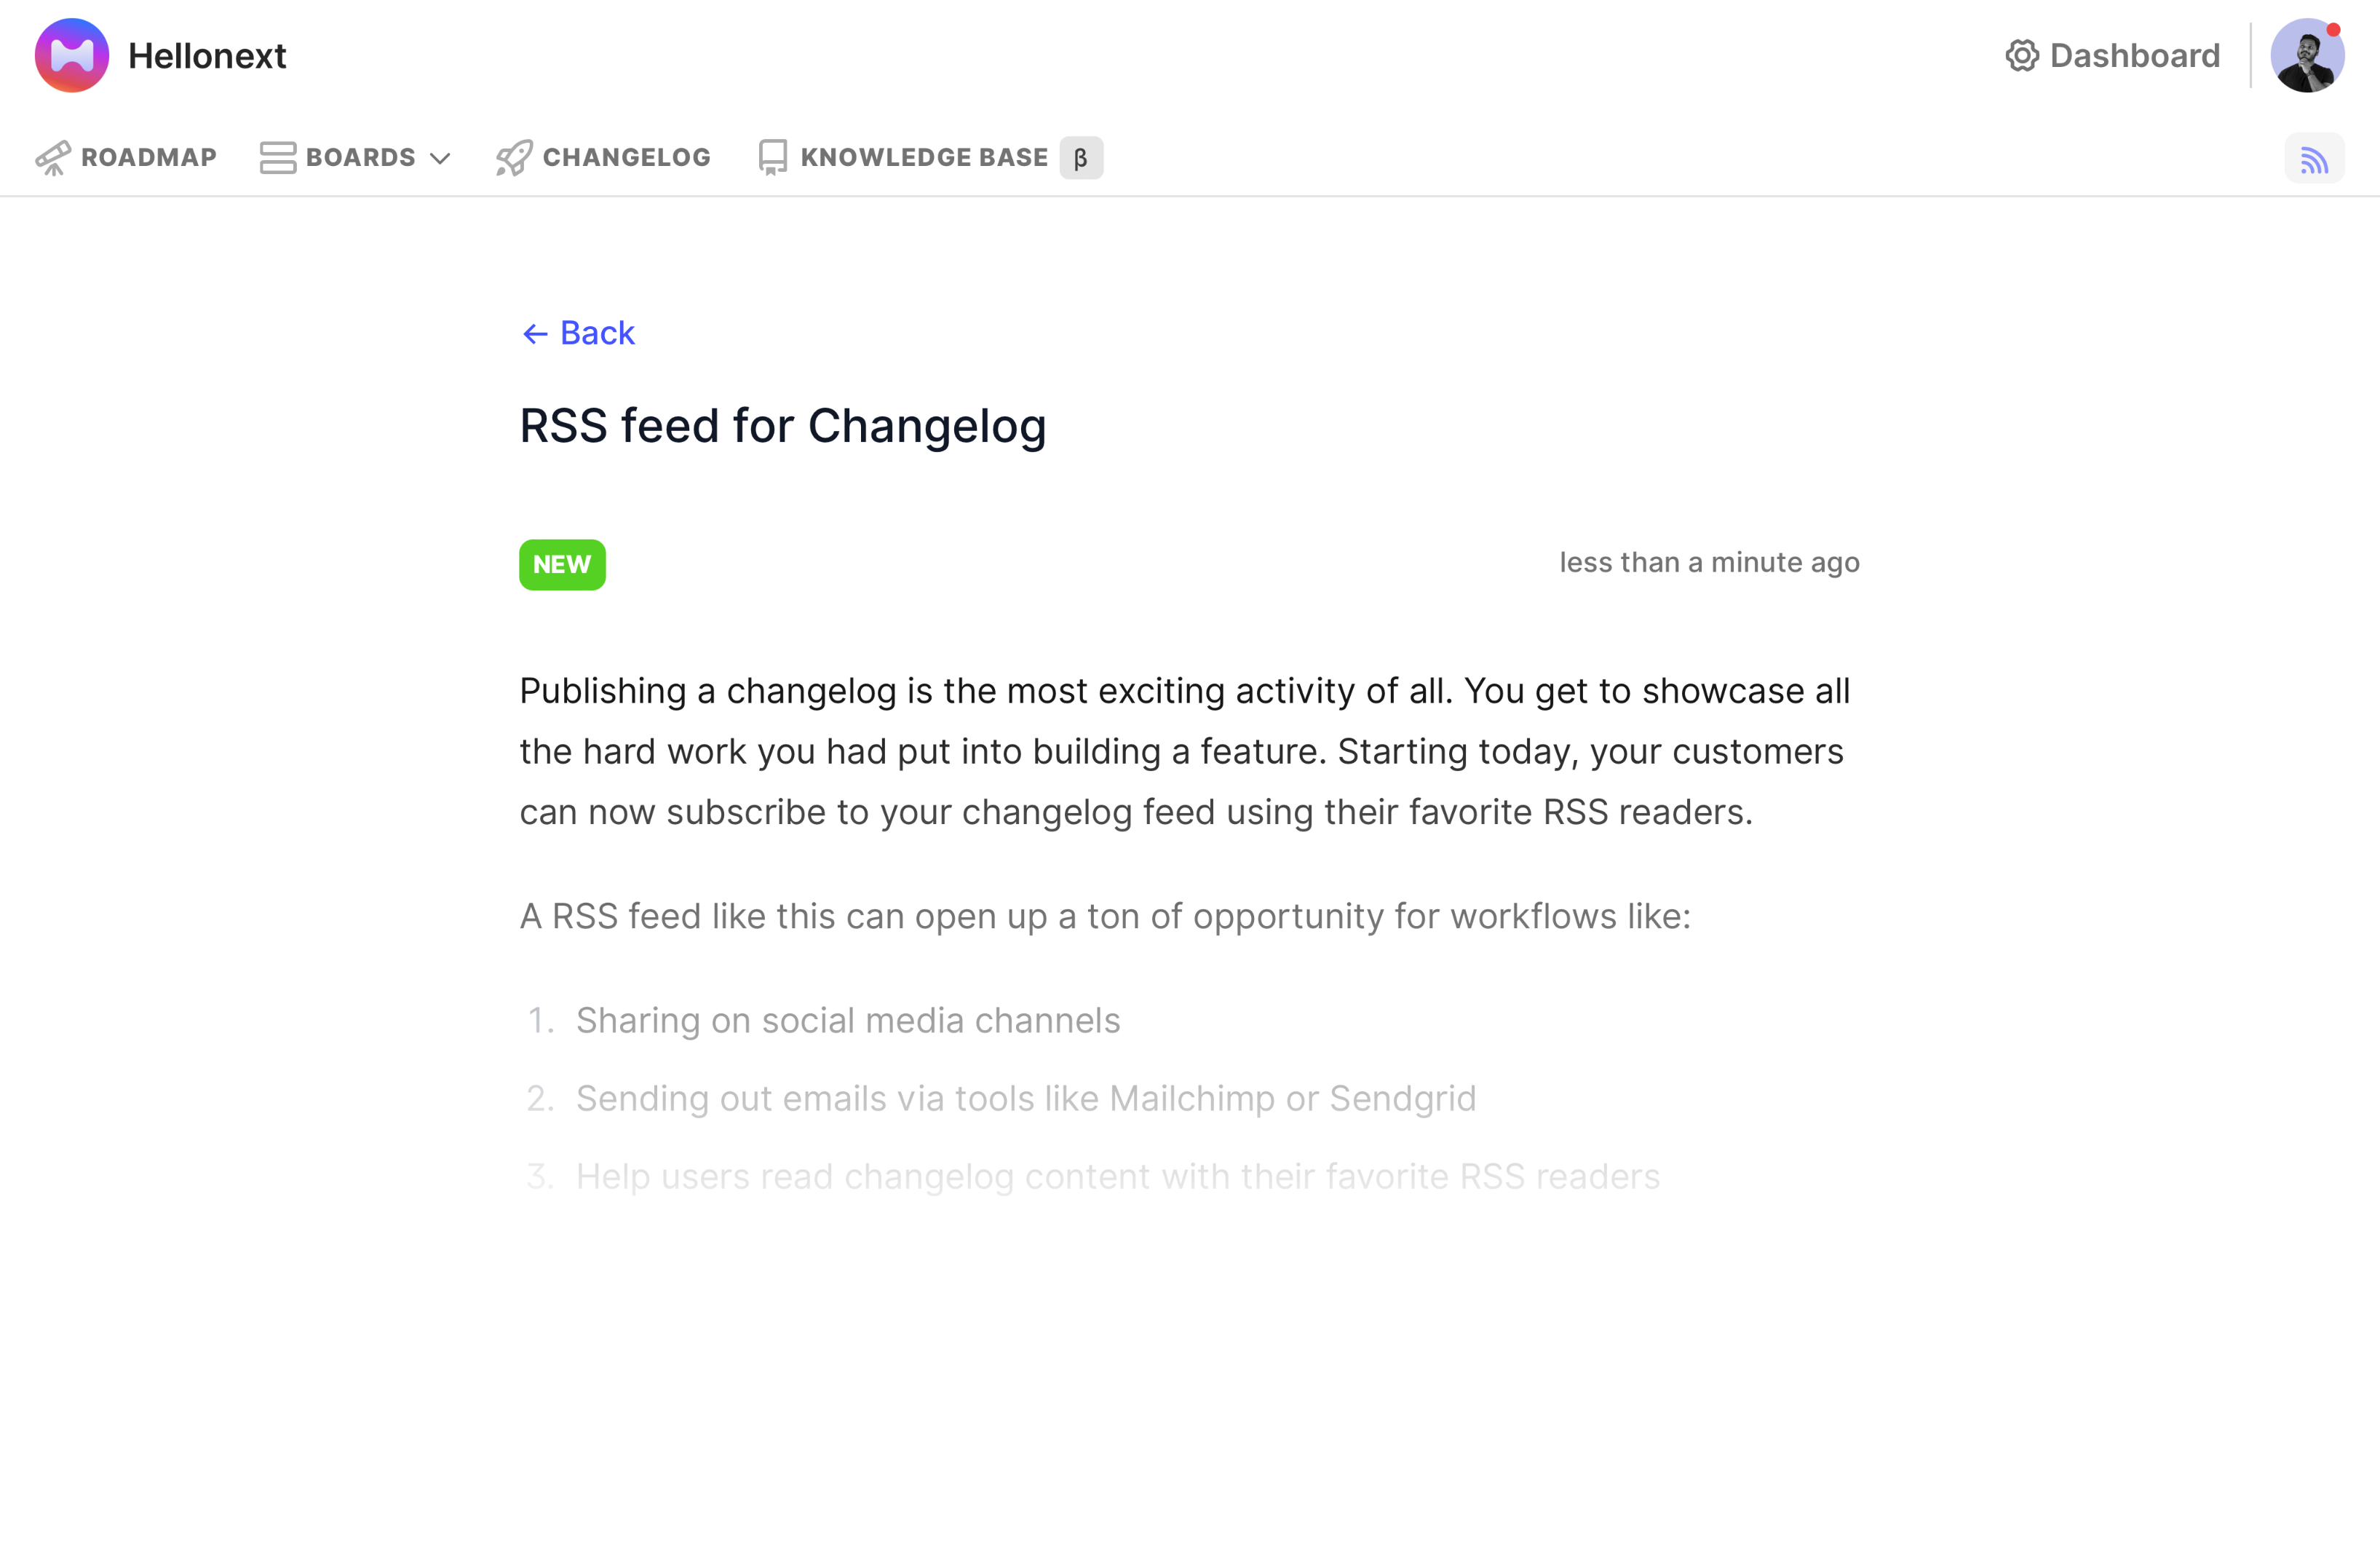The image size is (2380, 1555).
Task: Open the RSS feed icon button
Action: (x=2313, y=159)
